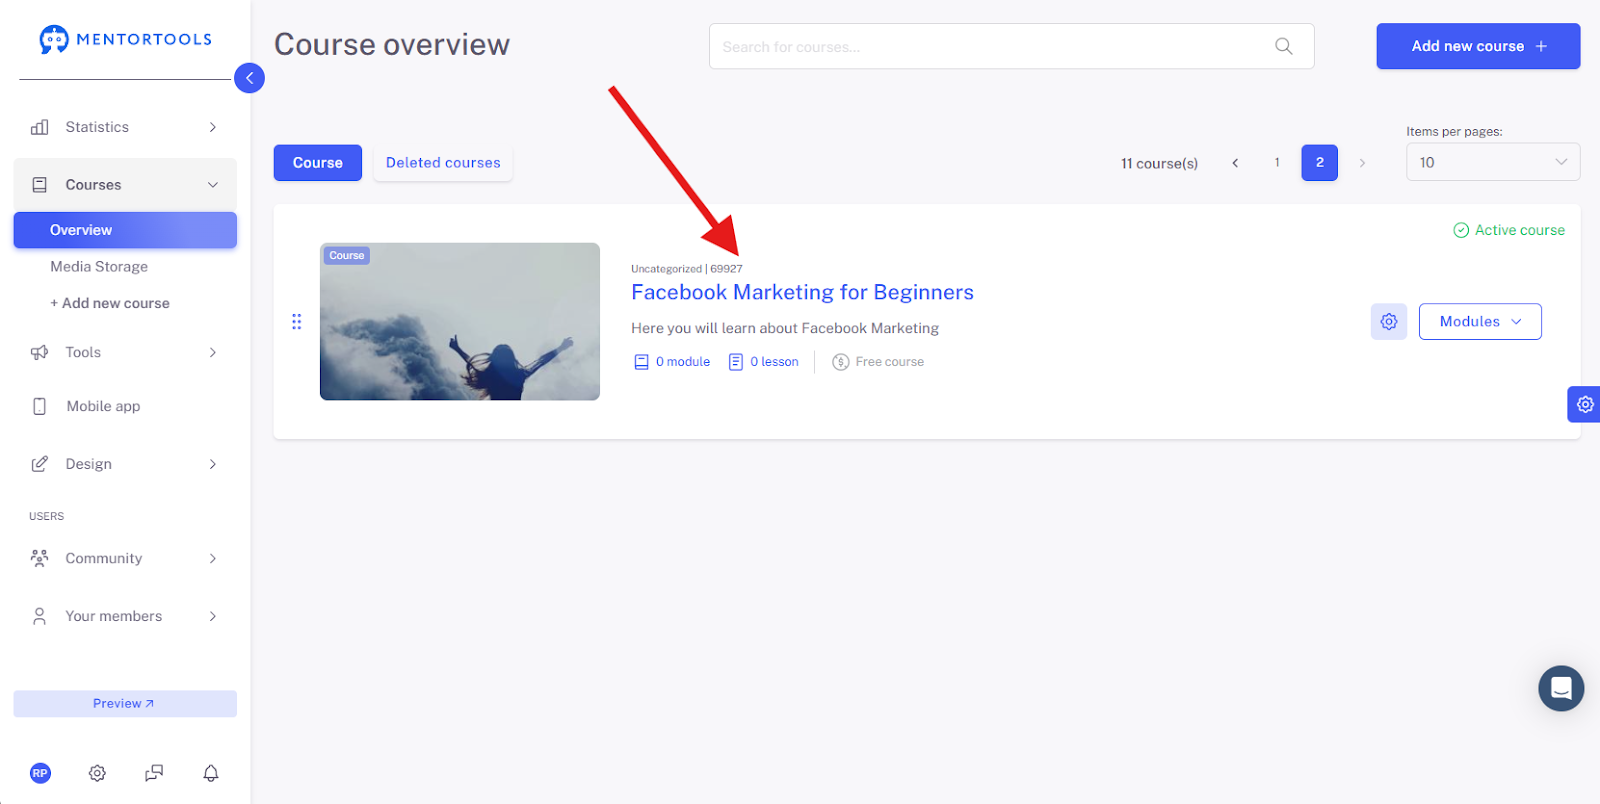Screen dimensions: 1600x804
Task: Open the notifications bell
Action: (x=211, y=773)
